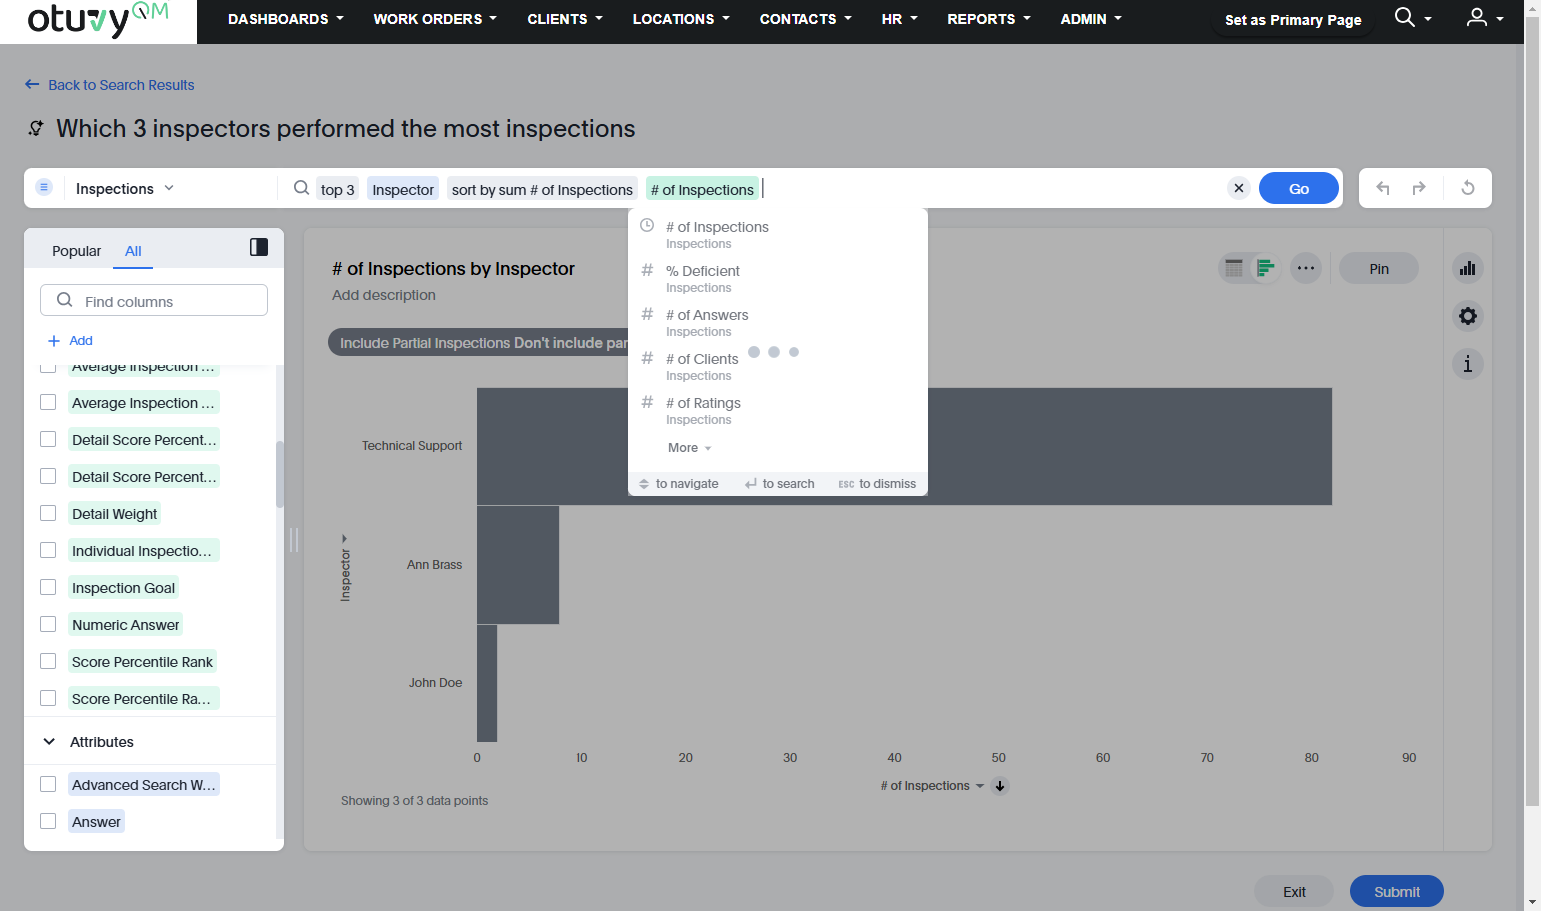
Task: Check the Detail Weight column
Action: tap(48, 513)
